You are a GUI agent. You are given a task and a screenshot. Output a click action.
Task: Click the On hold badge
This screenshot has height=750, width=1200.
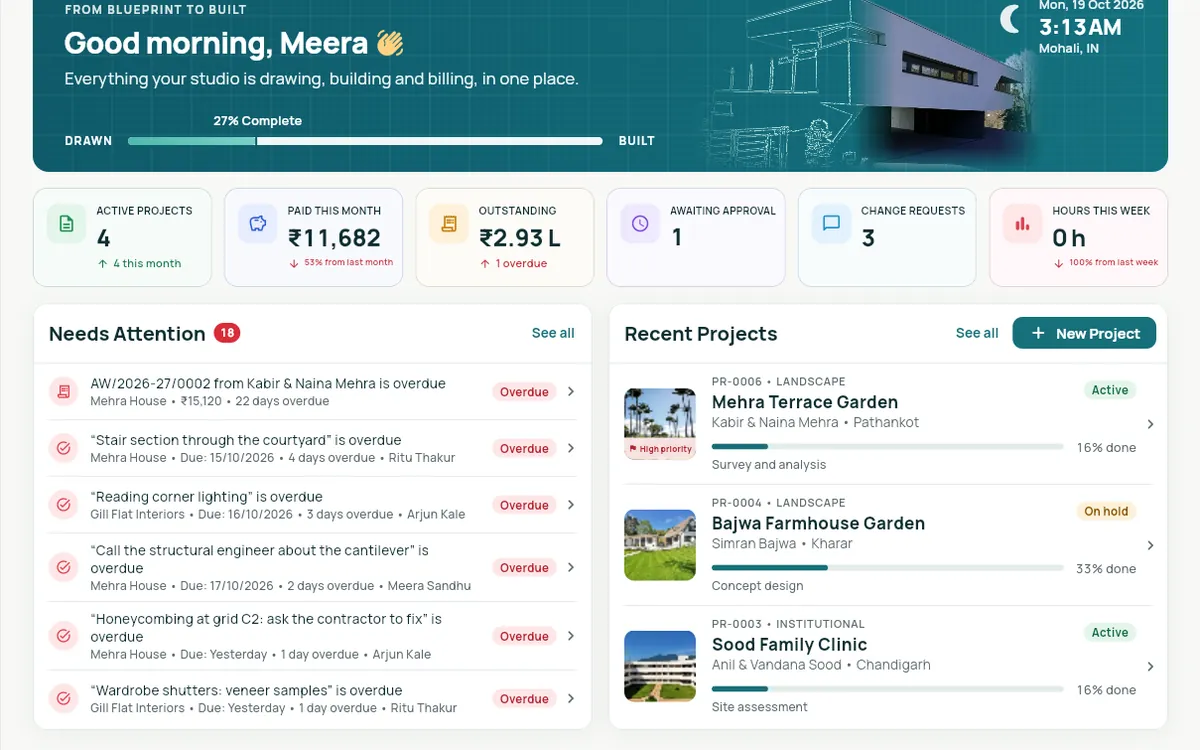pos(1106,511)
